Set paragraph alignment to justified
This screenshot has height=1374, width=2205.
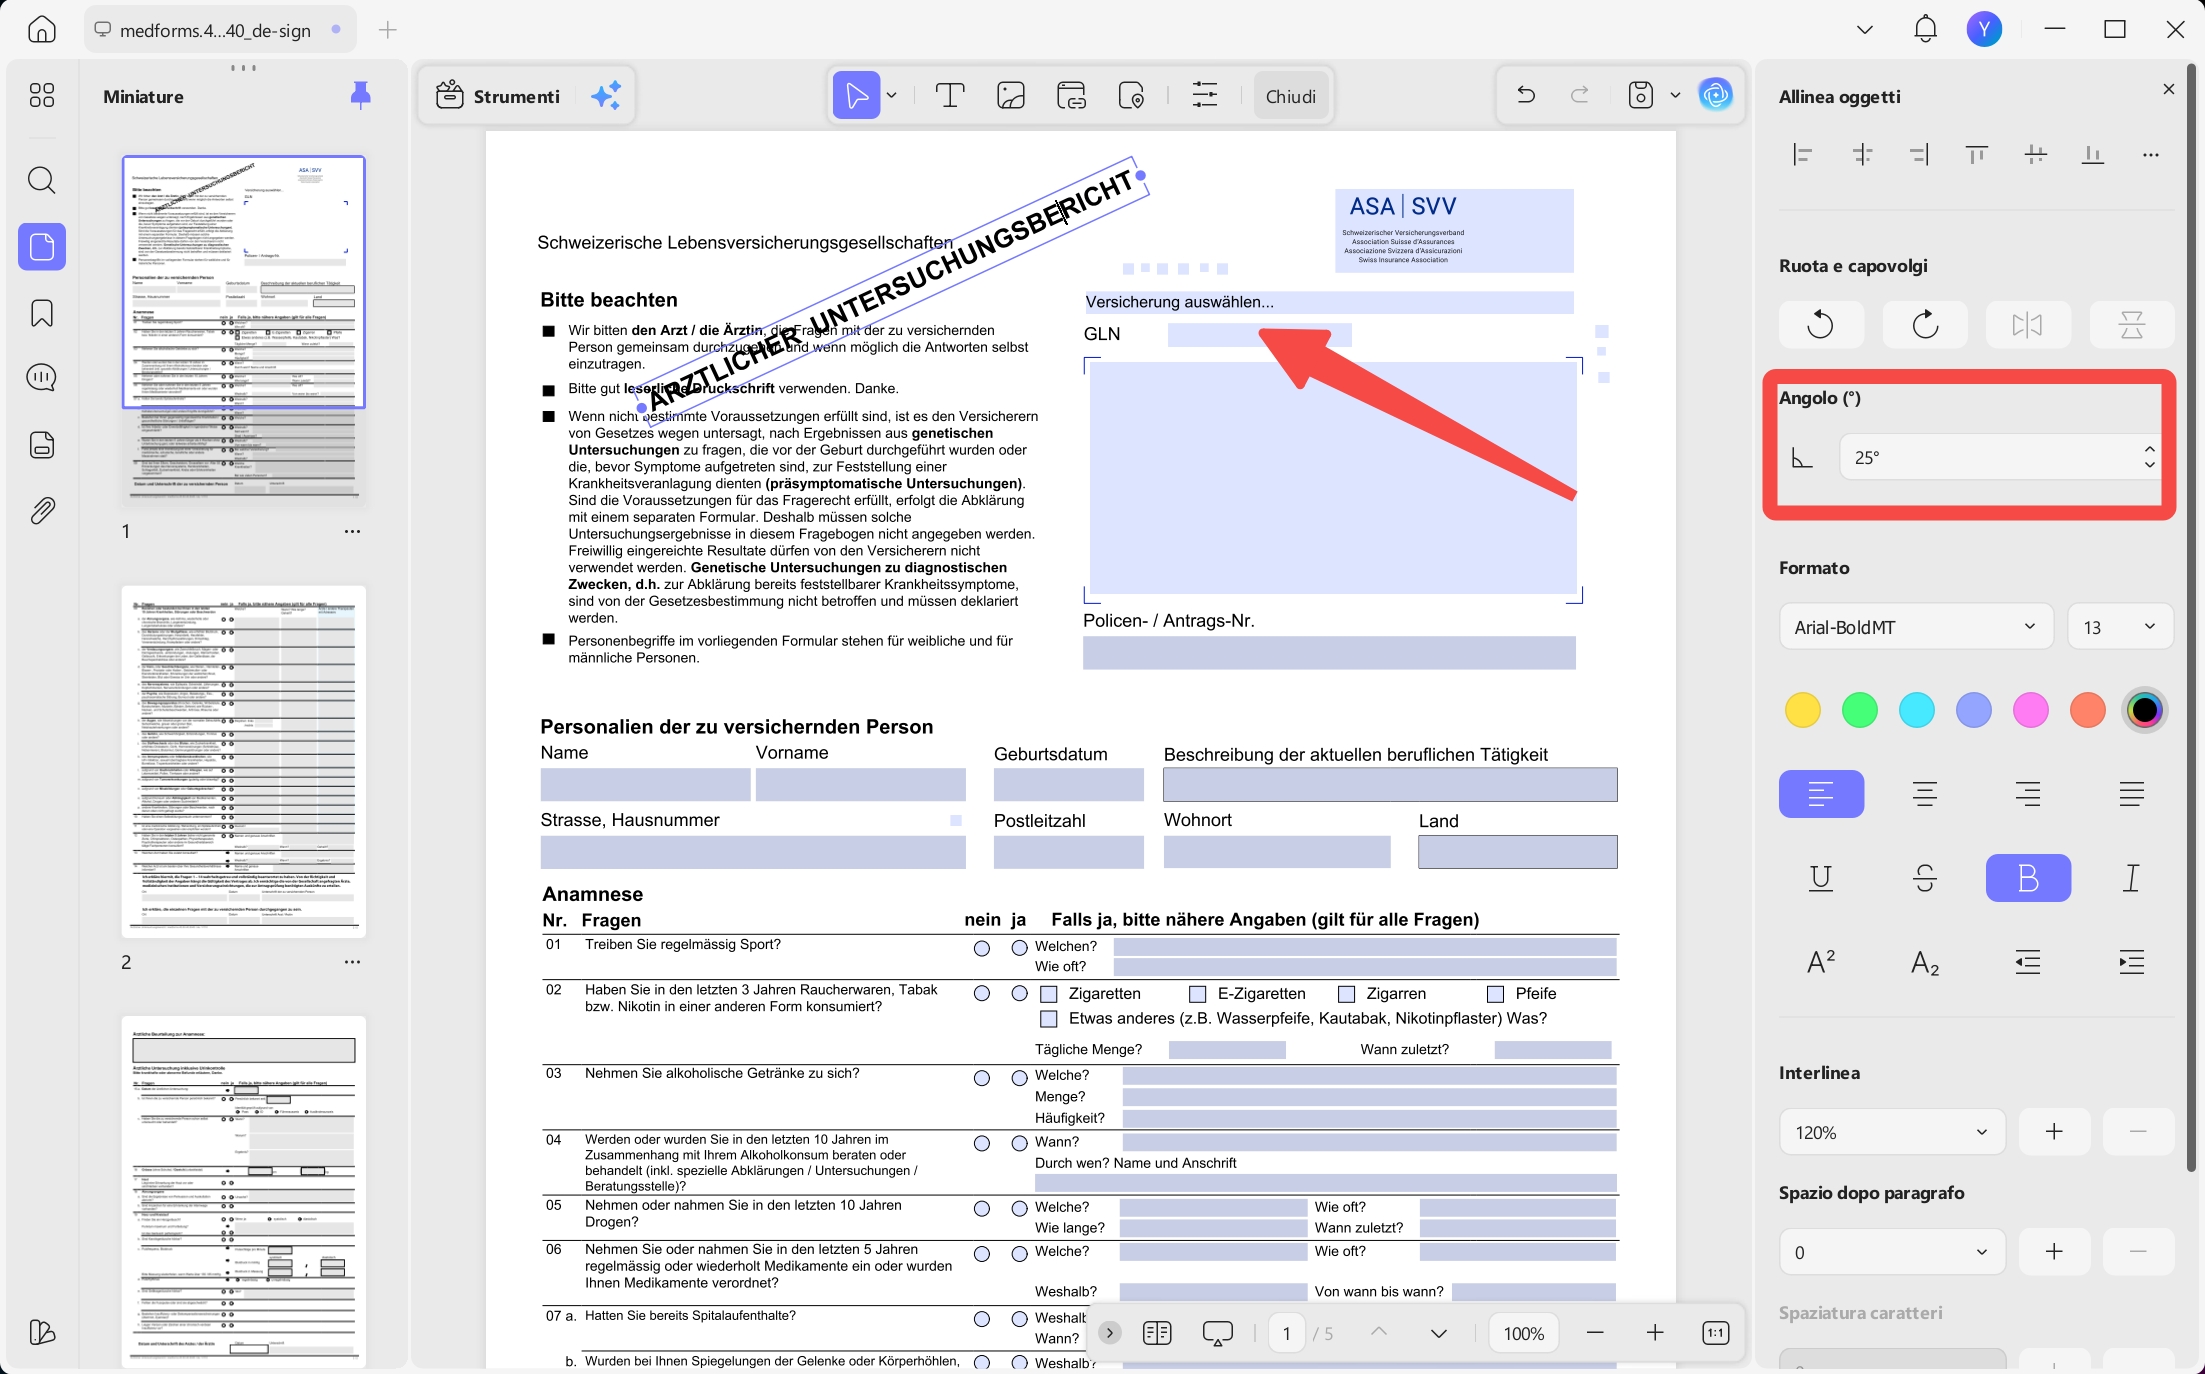pyautogui.click(x=2132, y=794)
